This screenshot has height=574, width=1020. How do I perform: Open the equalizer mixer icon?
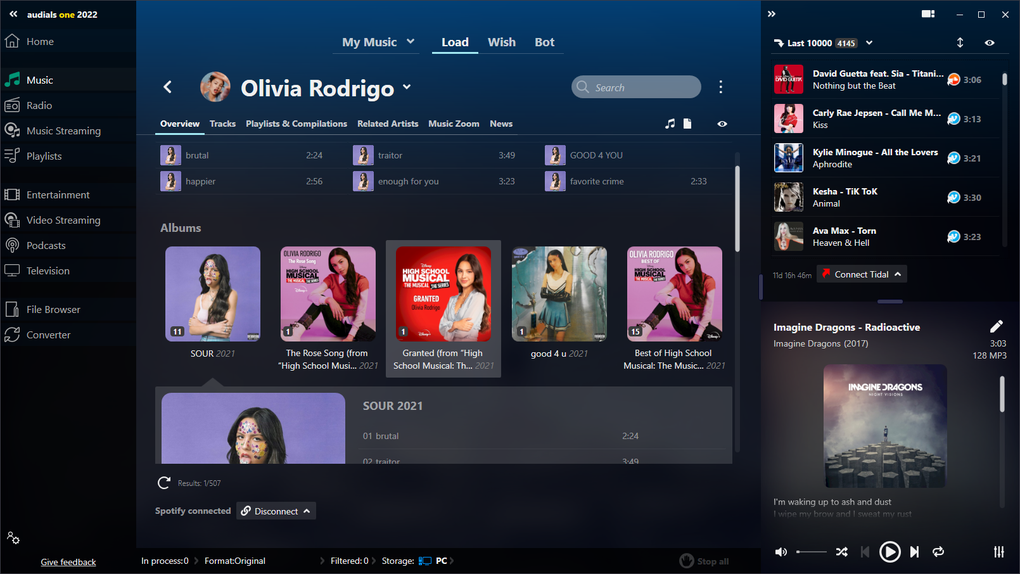click(999, 552)
